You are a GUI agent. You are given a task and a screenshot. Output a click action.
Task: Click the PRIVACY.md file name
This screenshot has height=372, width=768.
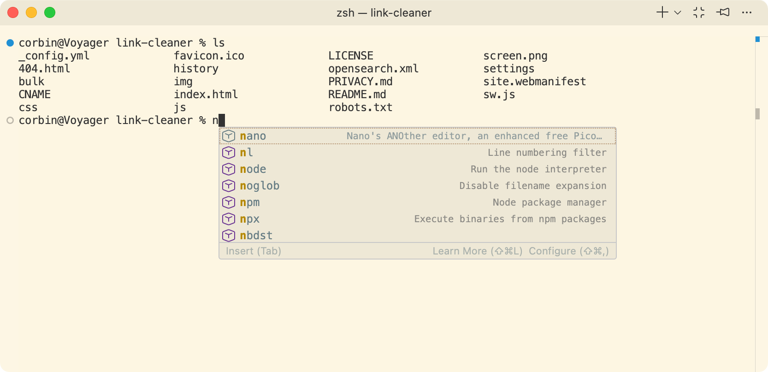[x=360, y=82]
